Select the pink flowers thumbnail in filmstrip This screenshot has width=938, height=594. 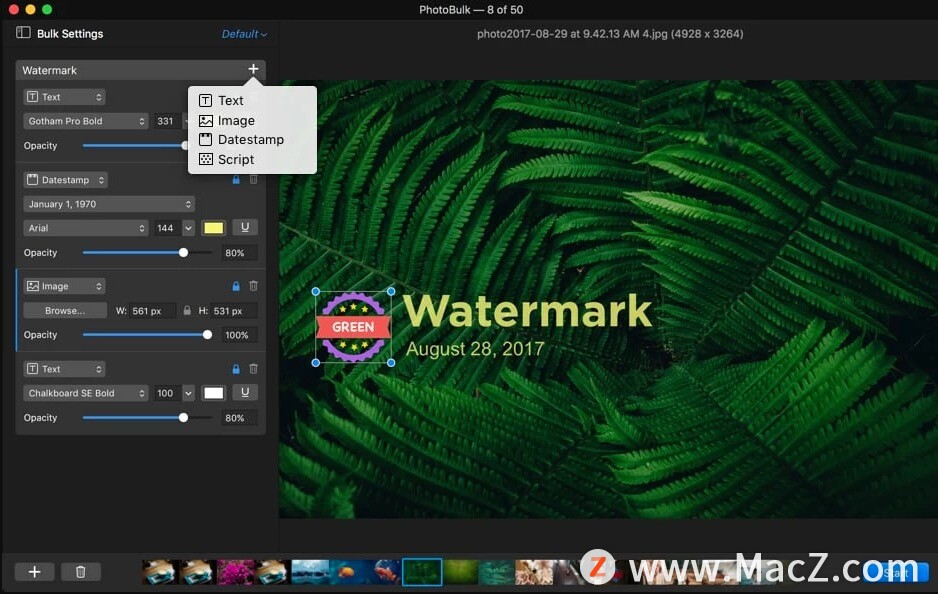click(235, 572)
